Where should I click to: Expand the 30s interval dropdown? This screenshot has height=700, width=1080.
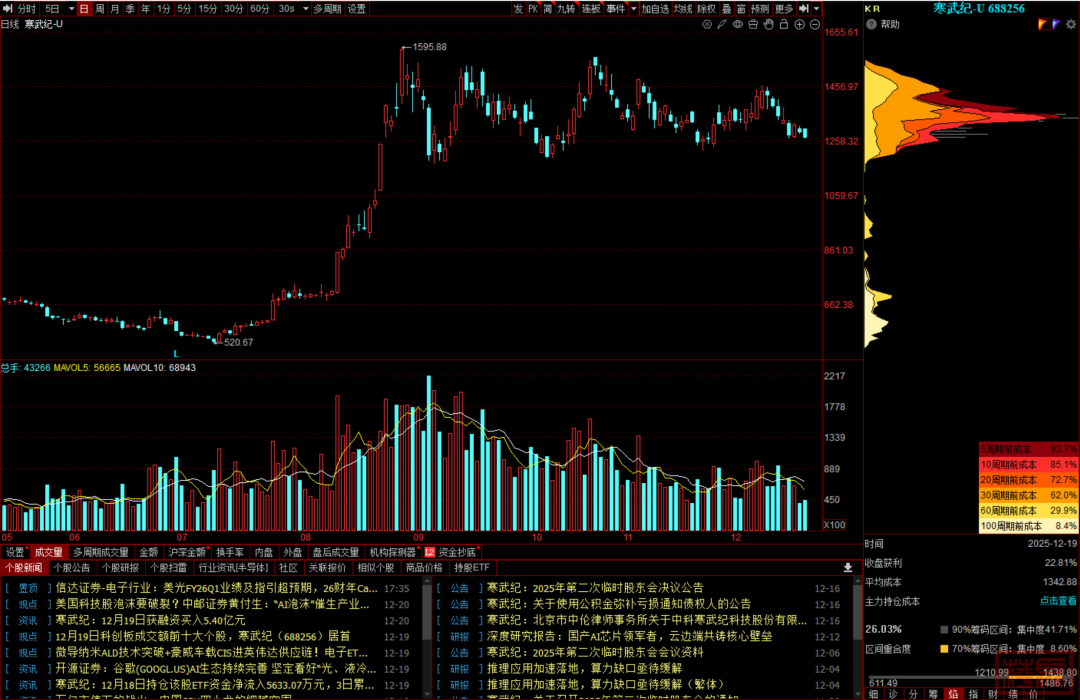303,8
